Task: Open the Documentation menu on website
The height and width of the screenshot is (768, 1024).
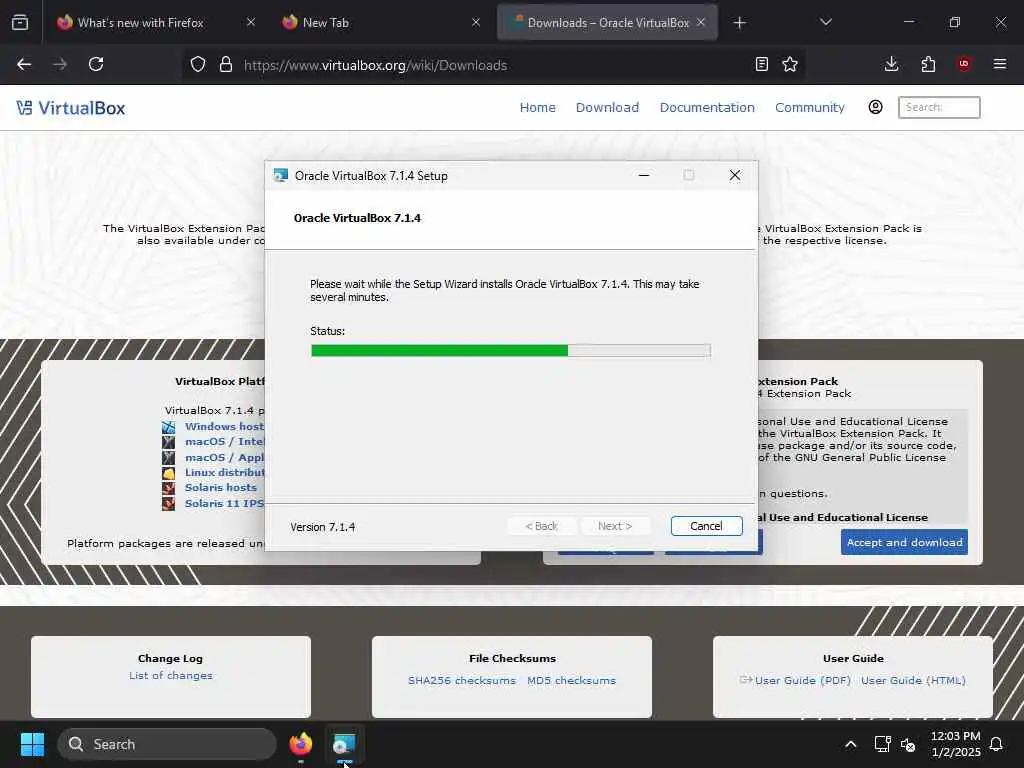Action: 707,107
